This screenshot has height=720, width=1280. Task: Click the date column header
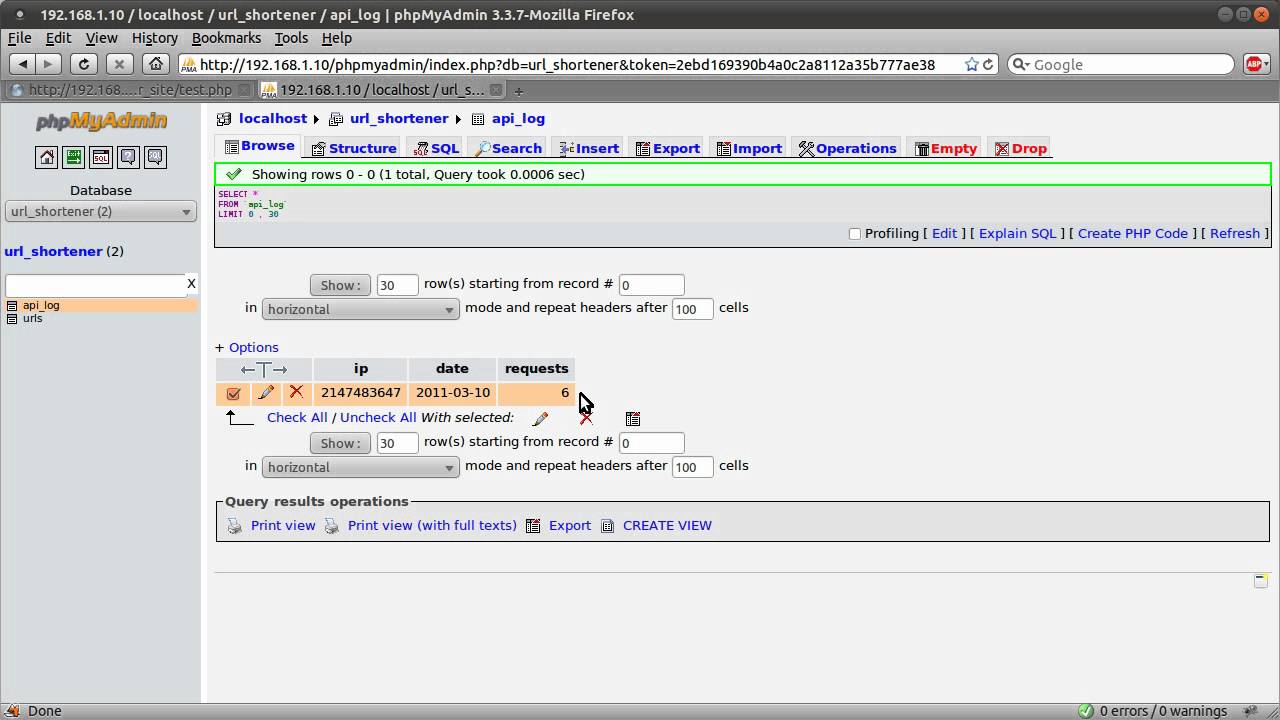452,369
